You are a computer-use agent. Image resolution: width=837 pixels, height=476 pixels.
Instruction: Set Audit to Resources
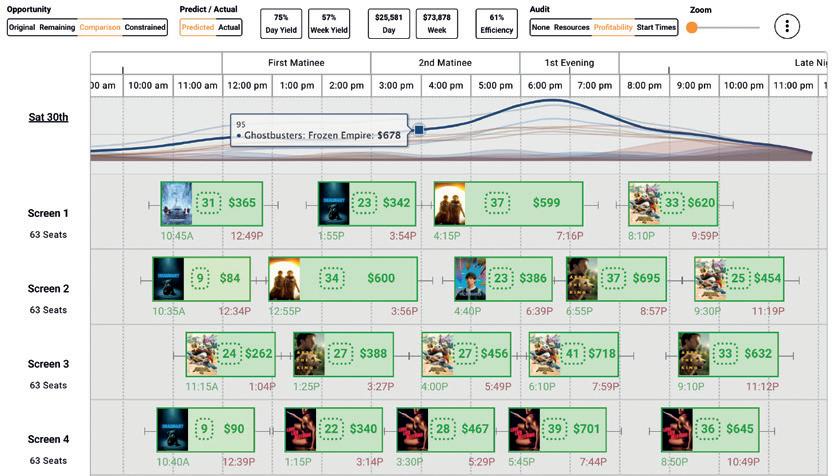(572, 27)
